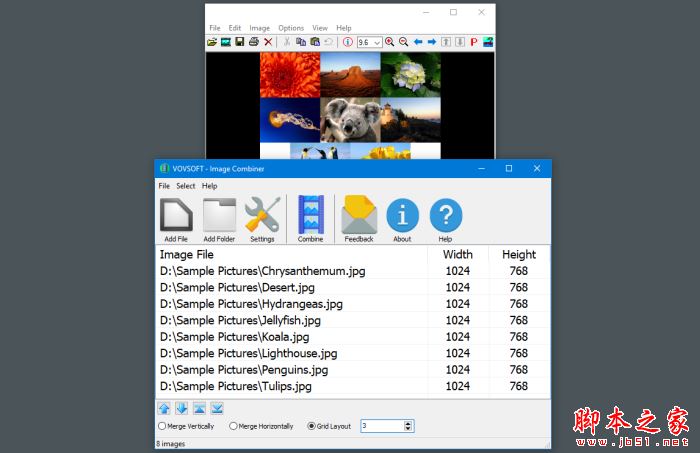
Task: Open the Options menu in viewer window
Action: click(291, 28)
